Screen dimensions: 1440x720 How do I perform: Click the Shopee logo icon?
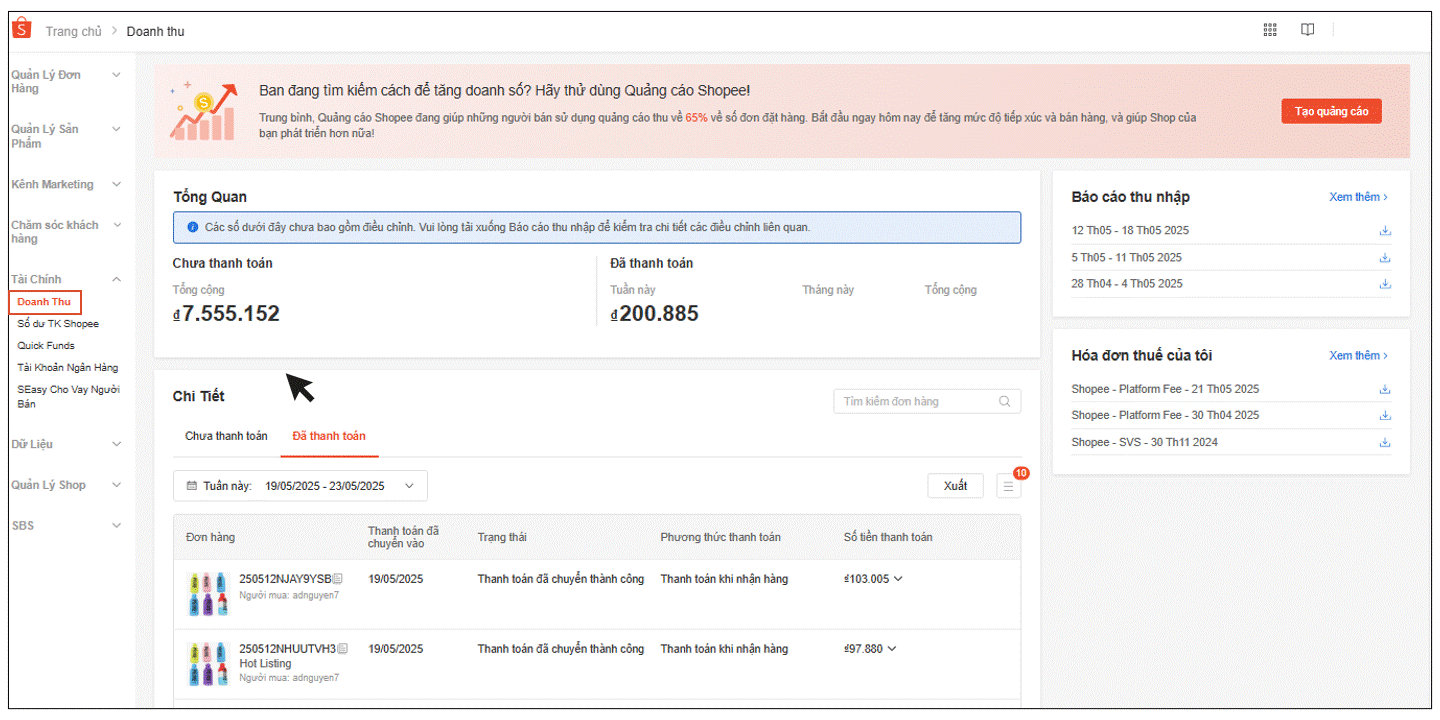point(22,30)
